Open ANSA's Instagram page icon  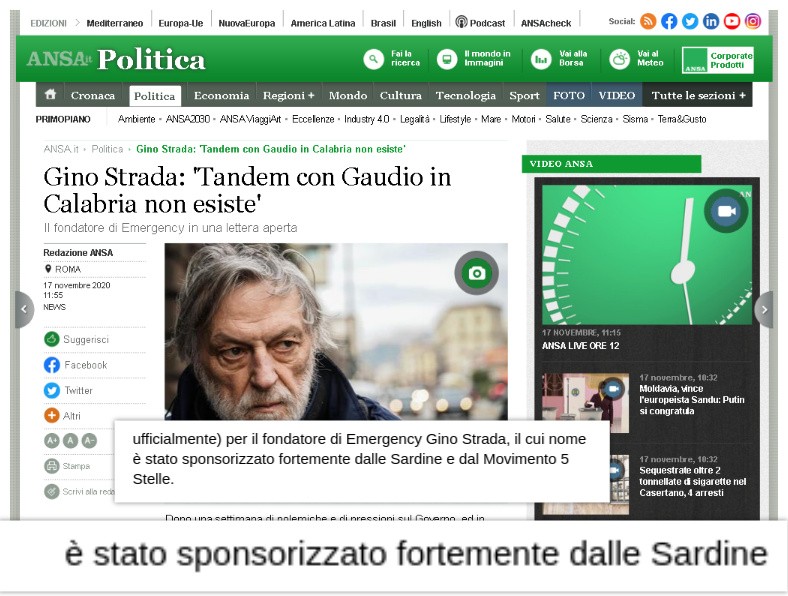[x=752, y=21]
